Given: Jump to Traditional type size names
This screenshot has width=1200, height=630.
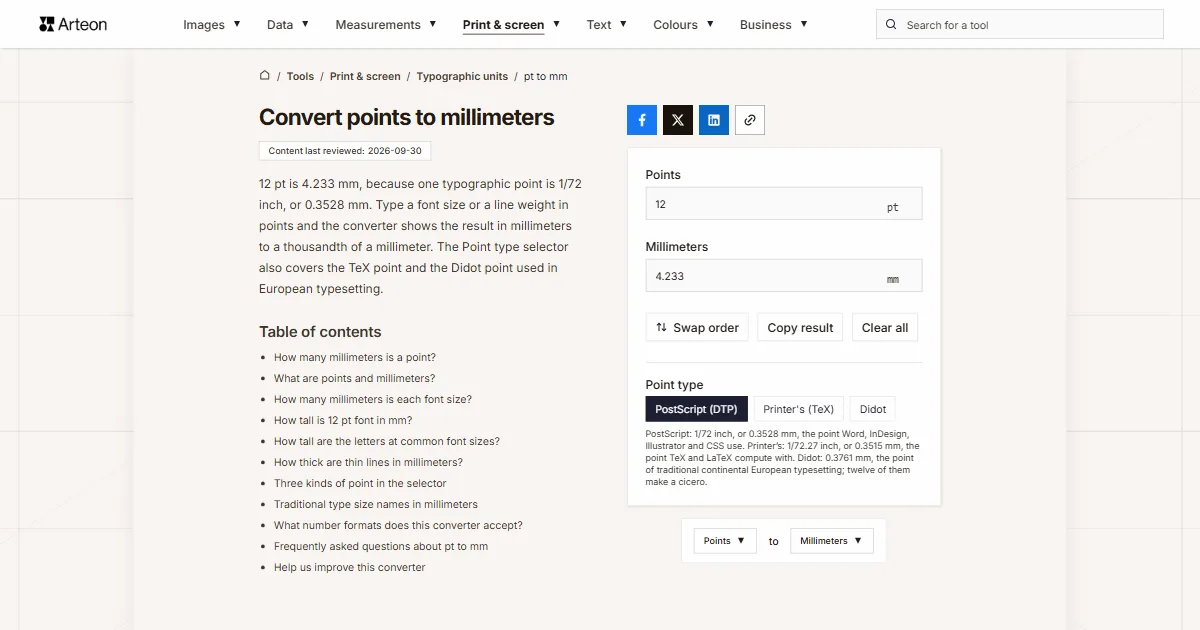Looking at the screenshot, I should [376, 504].
